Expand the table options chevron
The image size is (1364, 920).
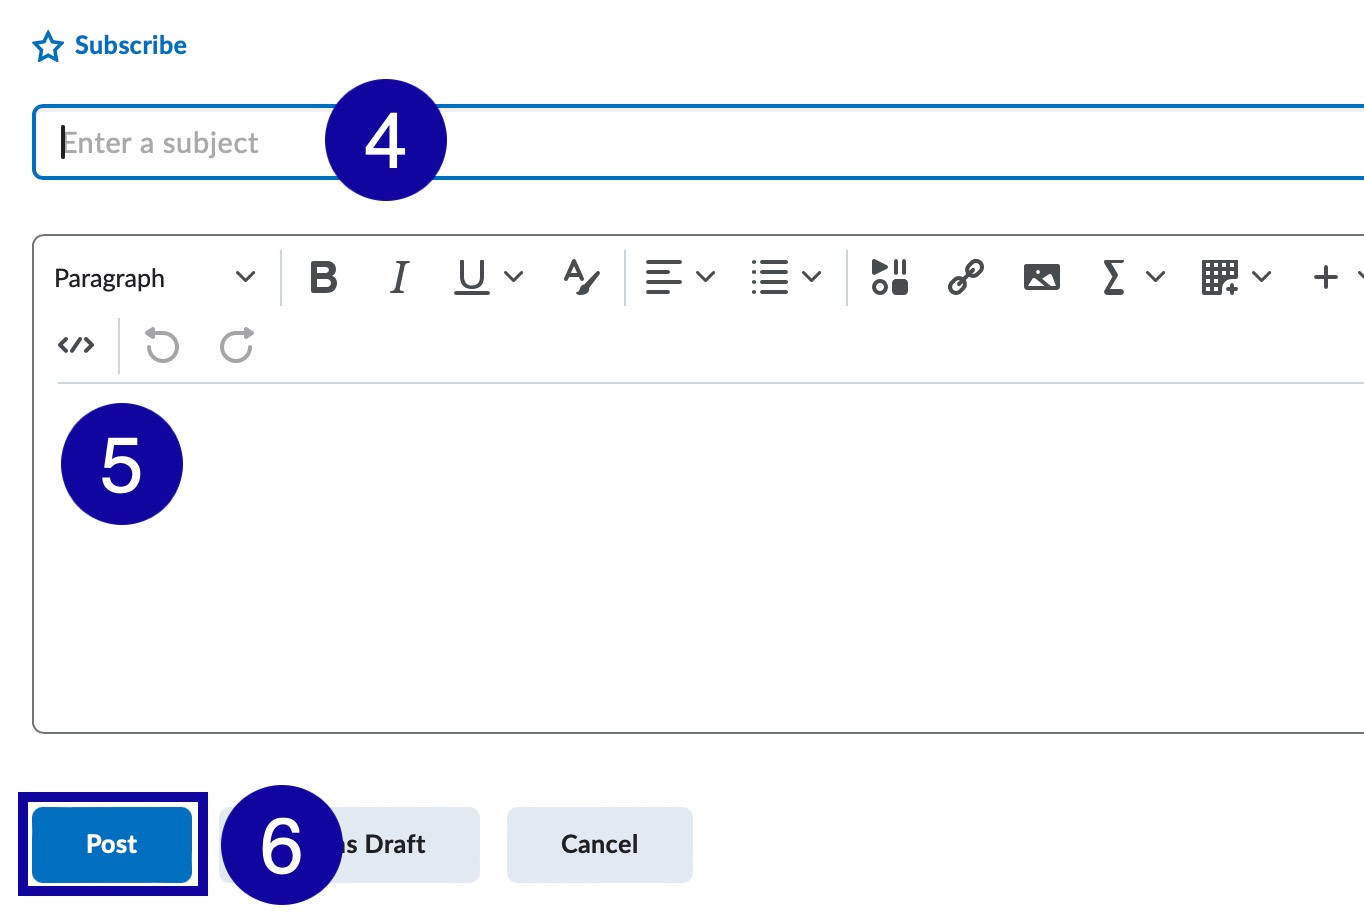click(1261, 277)
